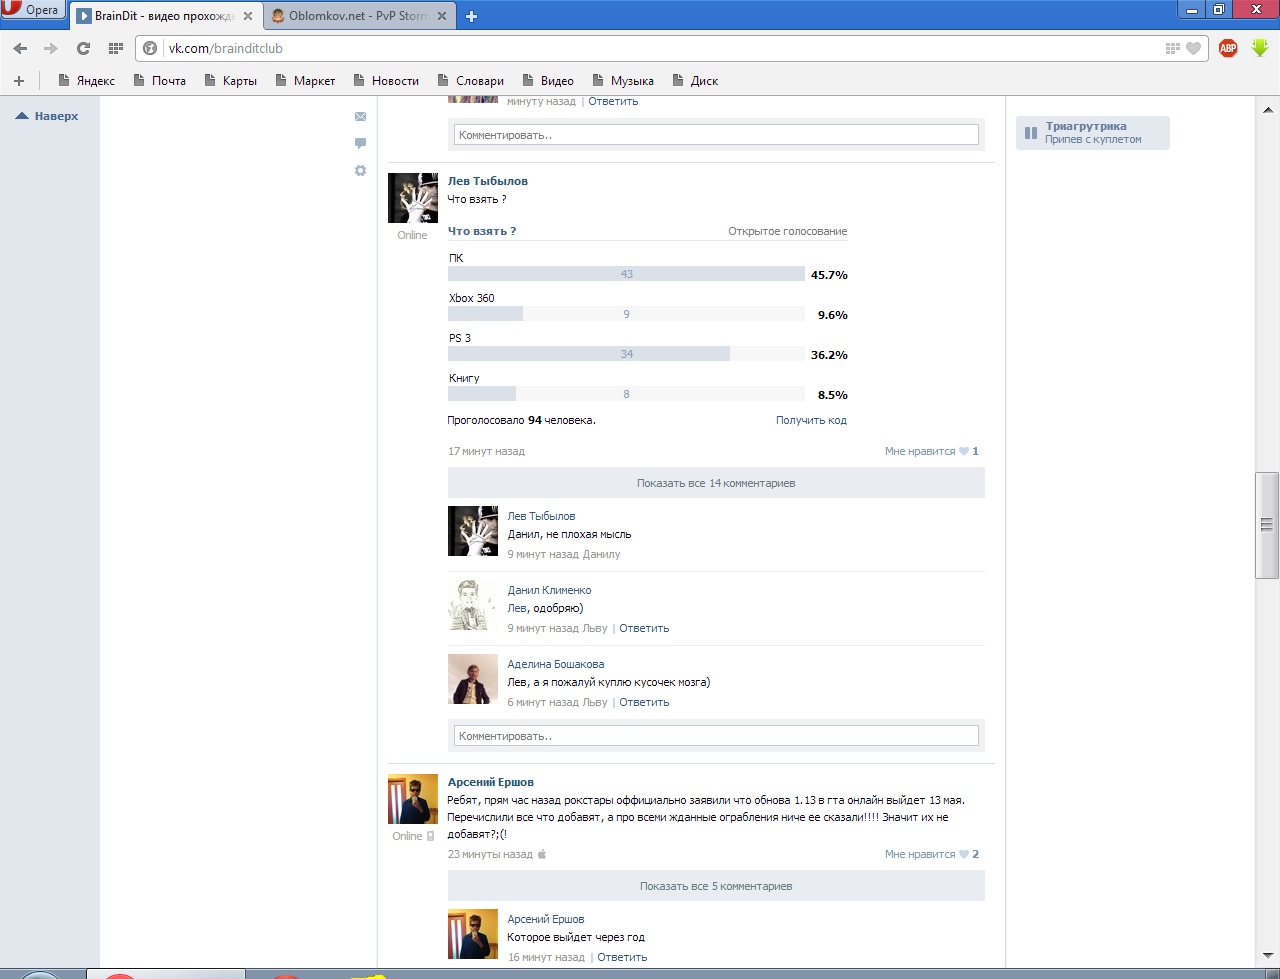Screen dimensions: 1280x979
Task: Open the Opera main menu
Action: pyautogui.click(x=33, y=11)
